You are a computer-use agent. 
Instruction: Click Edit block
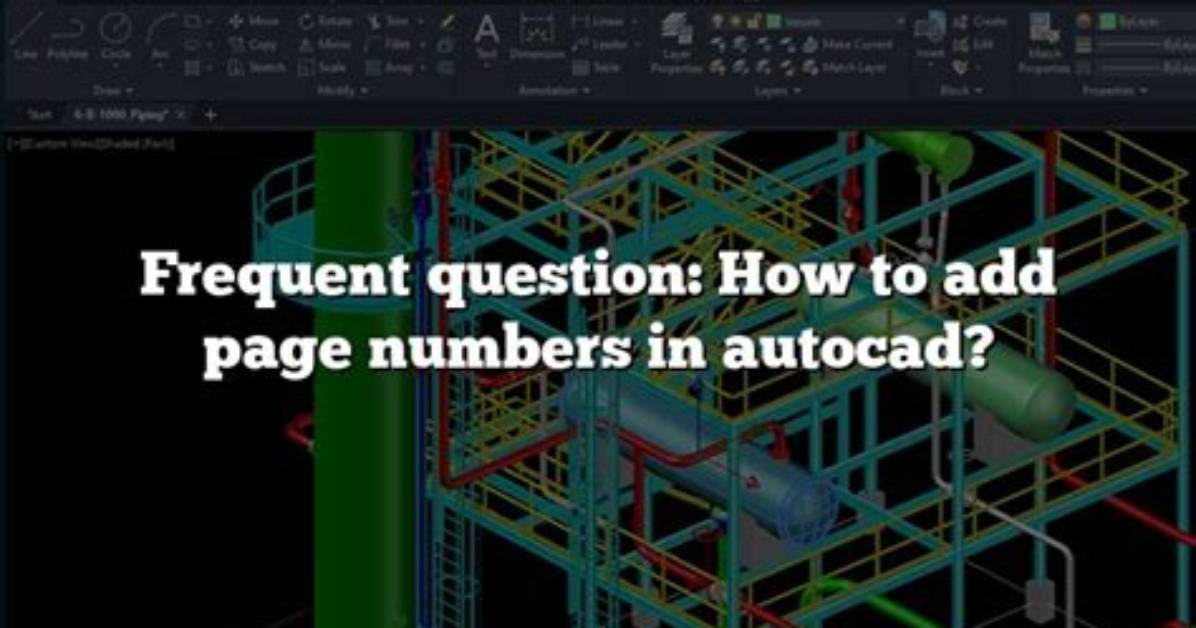point(973,44)
